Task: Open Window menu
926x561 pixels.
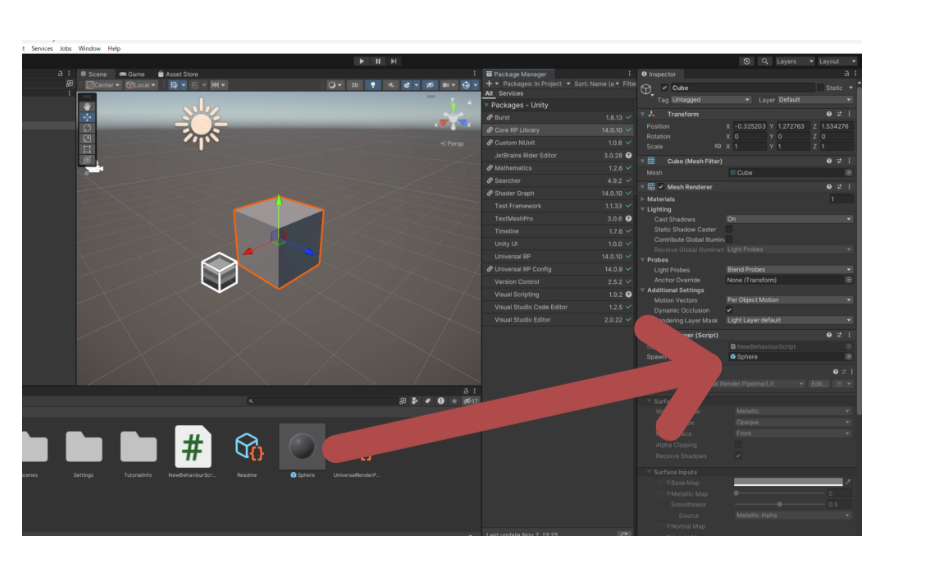Action: (x=89, y=48)
